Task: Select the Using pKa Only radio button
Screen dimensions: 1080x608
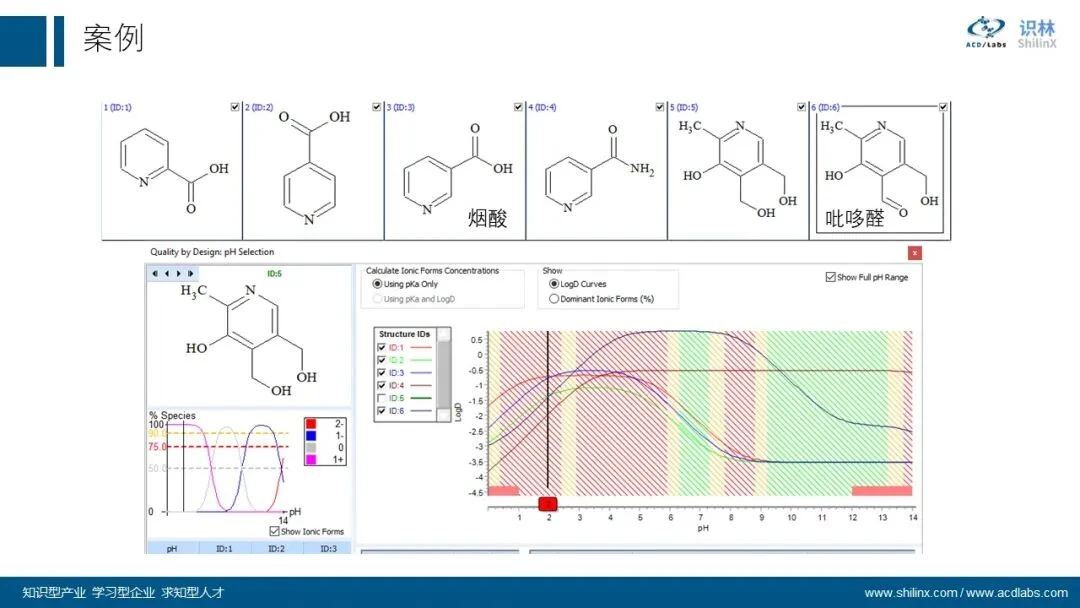Action: click(x=377, y=284)
